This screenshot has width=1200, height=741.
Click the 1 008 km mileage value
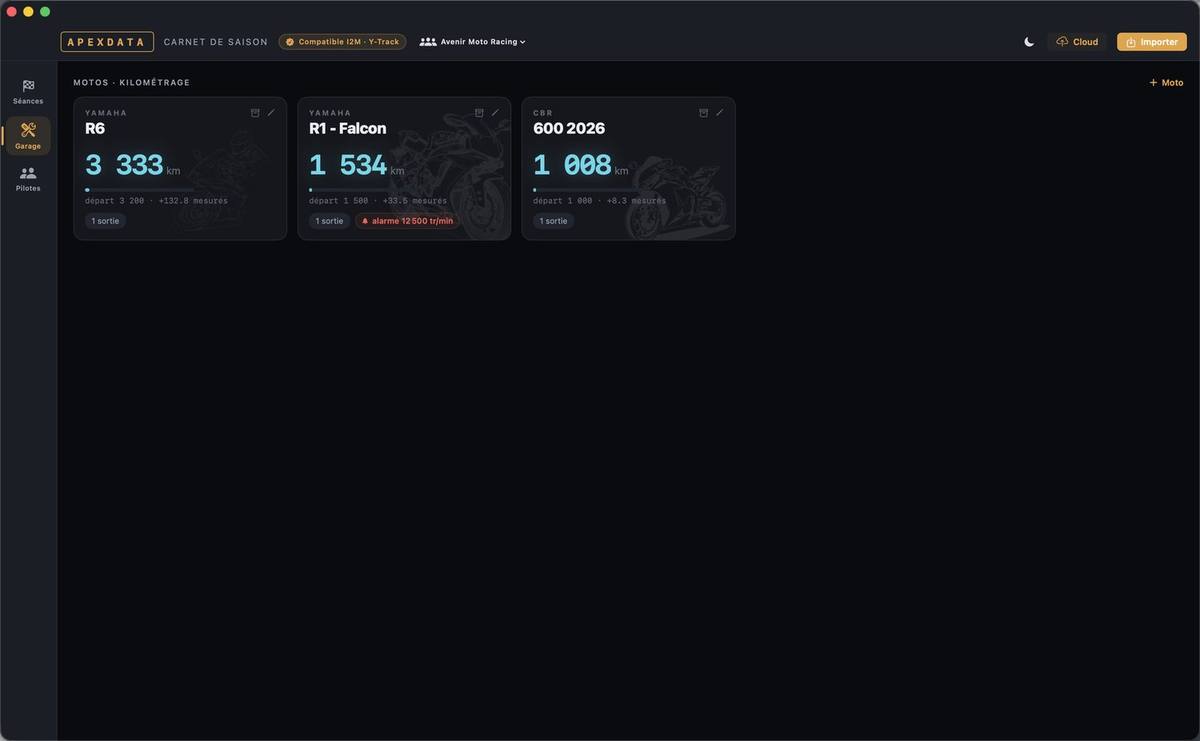[x=580, y=165]
